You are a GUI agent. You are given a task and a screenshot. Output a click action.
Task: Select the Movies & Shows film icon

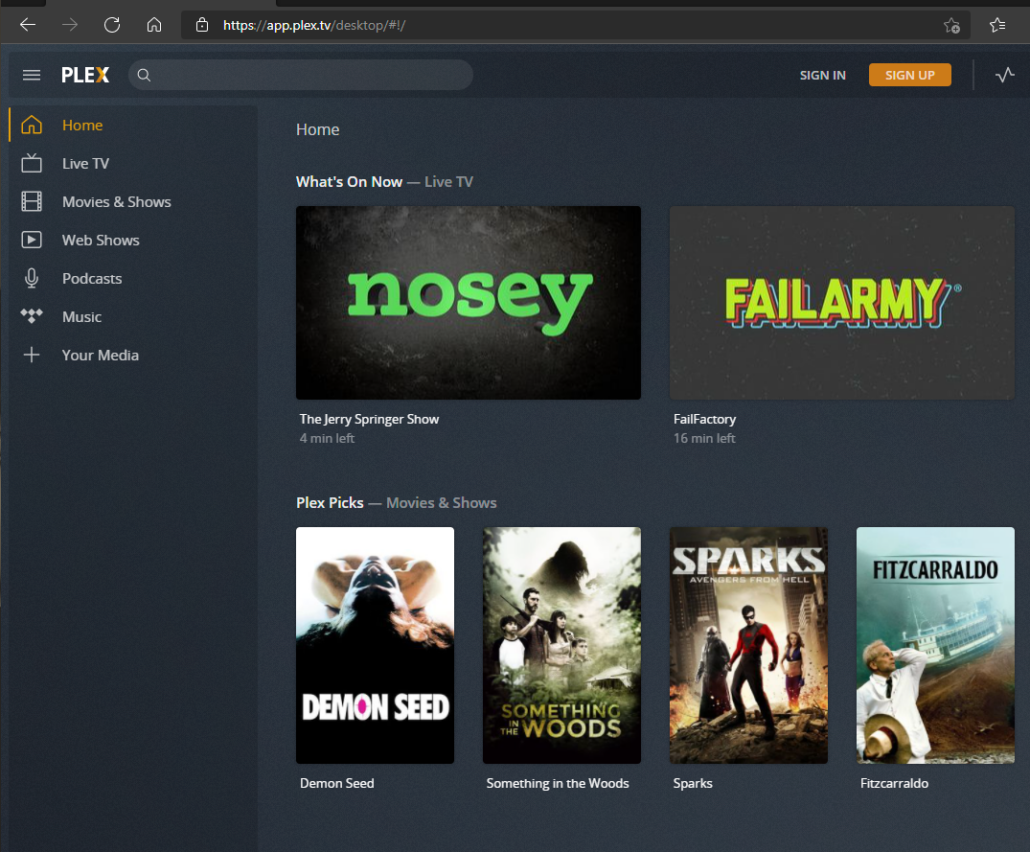tap(31, 201)
